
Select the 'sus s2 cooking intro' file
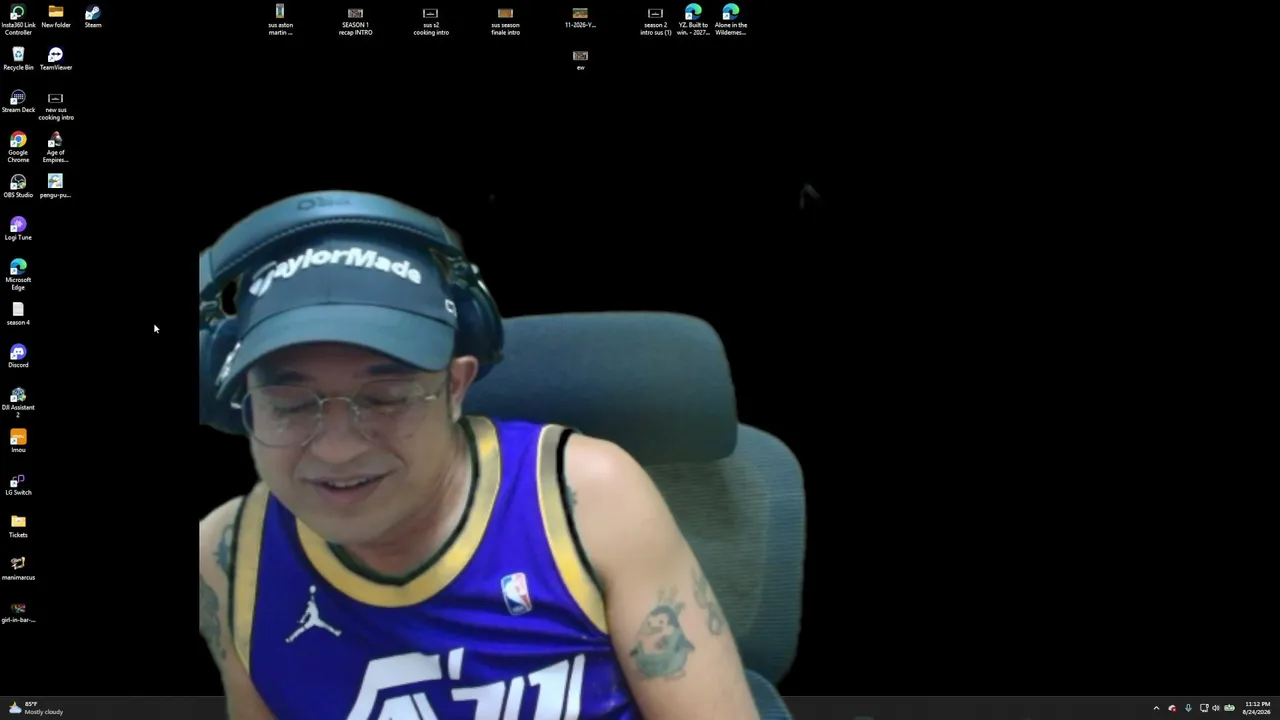tap(431, 20)
